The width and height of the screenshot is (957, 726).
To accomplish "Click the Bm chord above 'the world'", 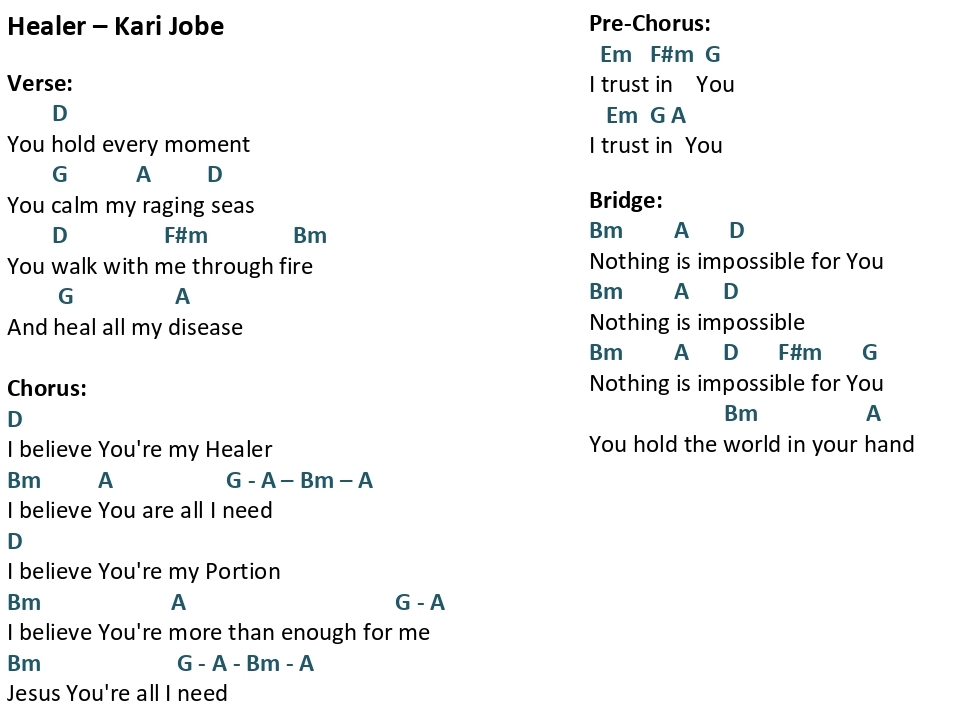I will coord(741,414).
